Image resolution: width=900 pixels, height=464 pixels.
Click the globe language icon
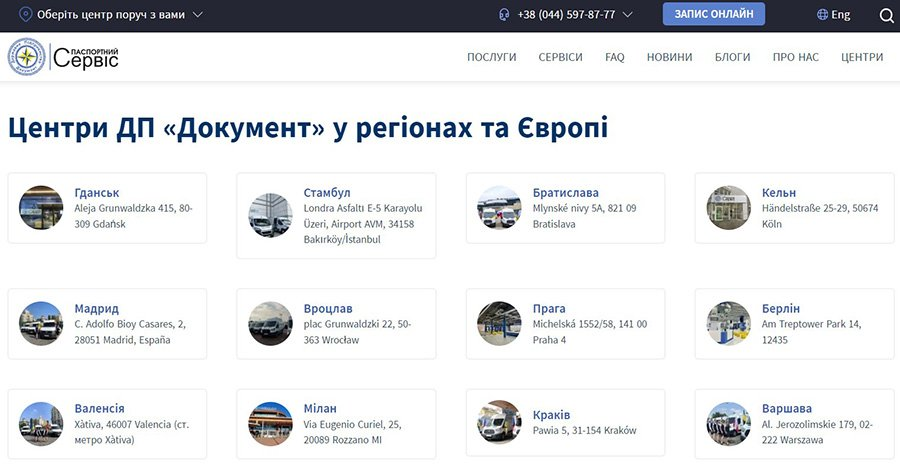[823, 14]
